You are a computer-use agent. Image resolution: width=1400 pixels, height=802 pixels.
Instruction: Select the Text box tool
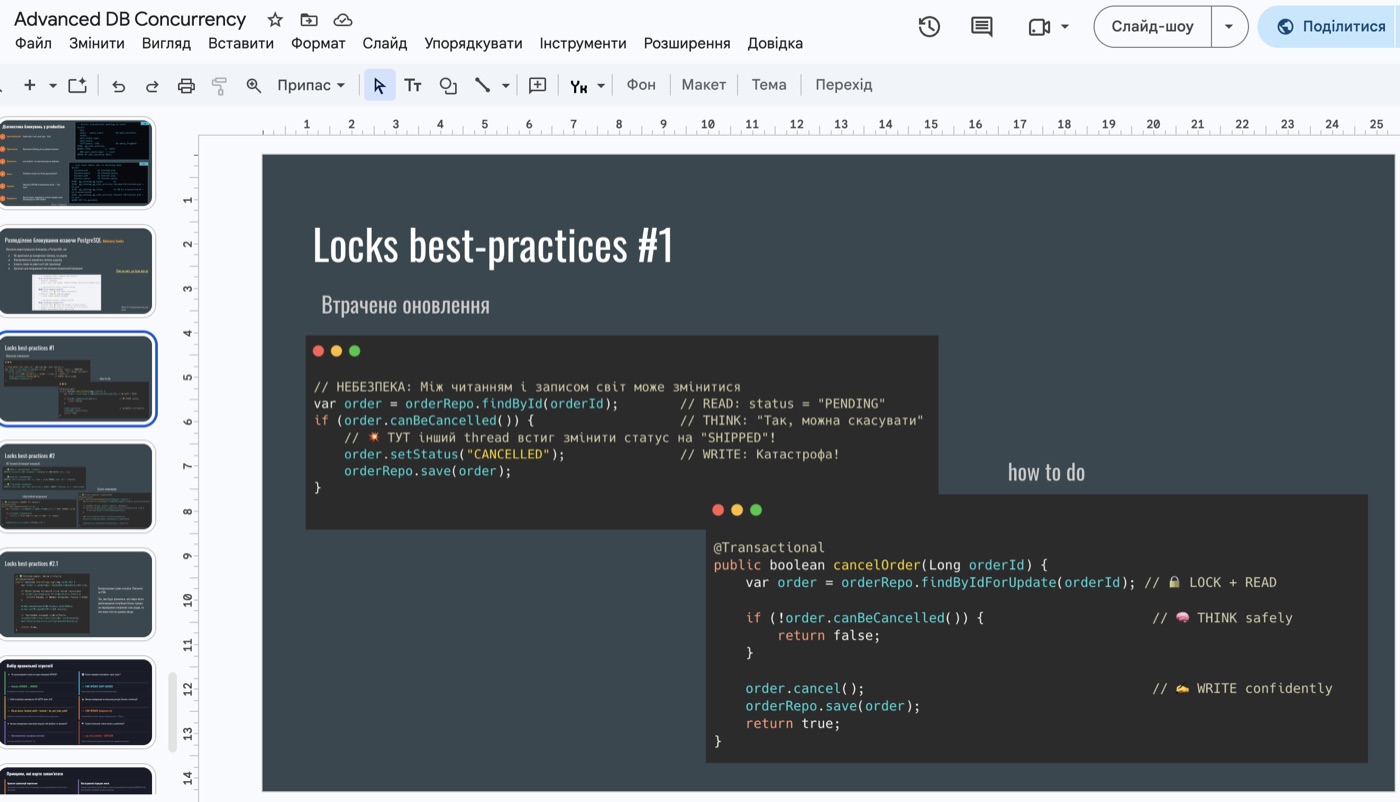(x=413, y=86)
